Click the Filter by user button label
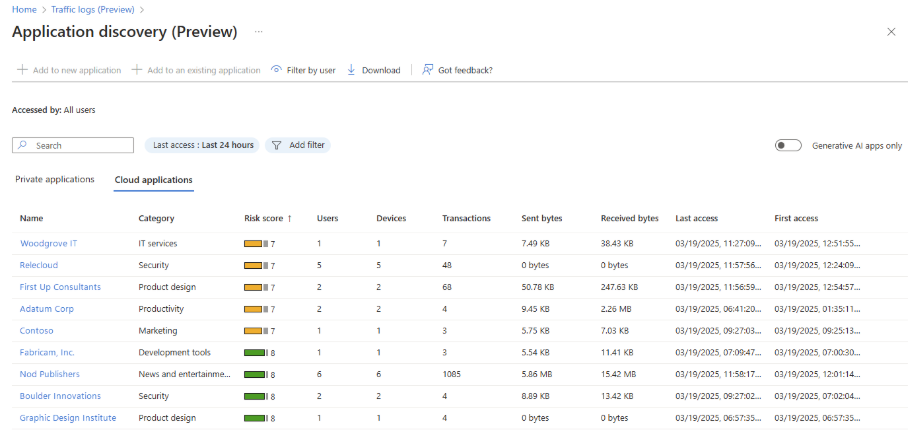 pos(311,70)
